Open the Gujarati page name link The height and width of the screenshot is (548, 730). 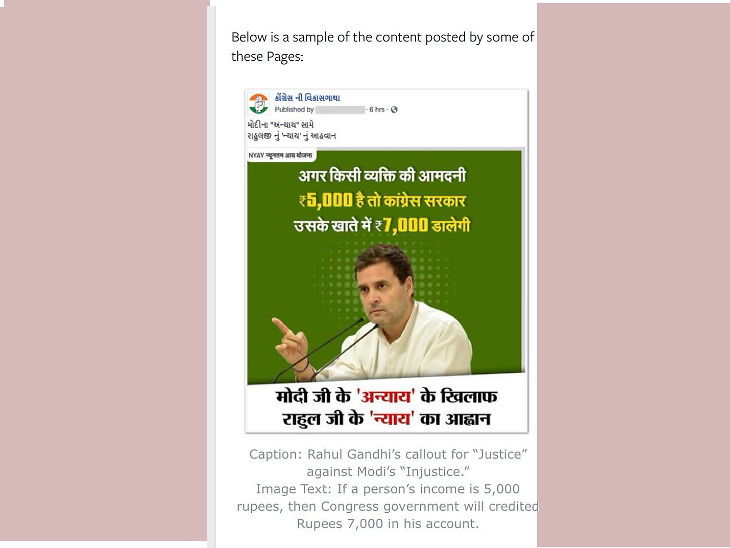(307, 98)
